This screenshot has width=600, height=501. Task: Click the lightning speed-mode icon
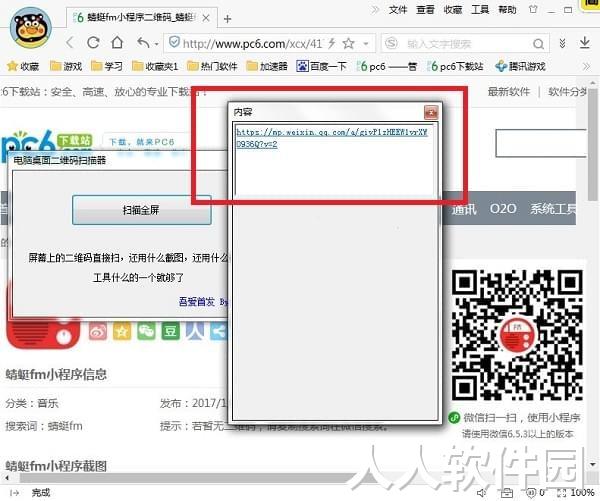(x=331, y=43)
